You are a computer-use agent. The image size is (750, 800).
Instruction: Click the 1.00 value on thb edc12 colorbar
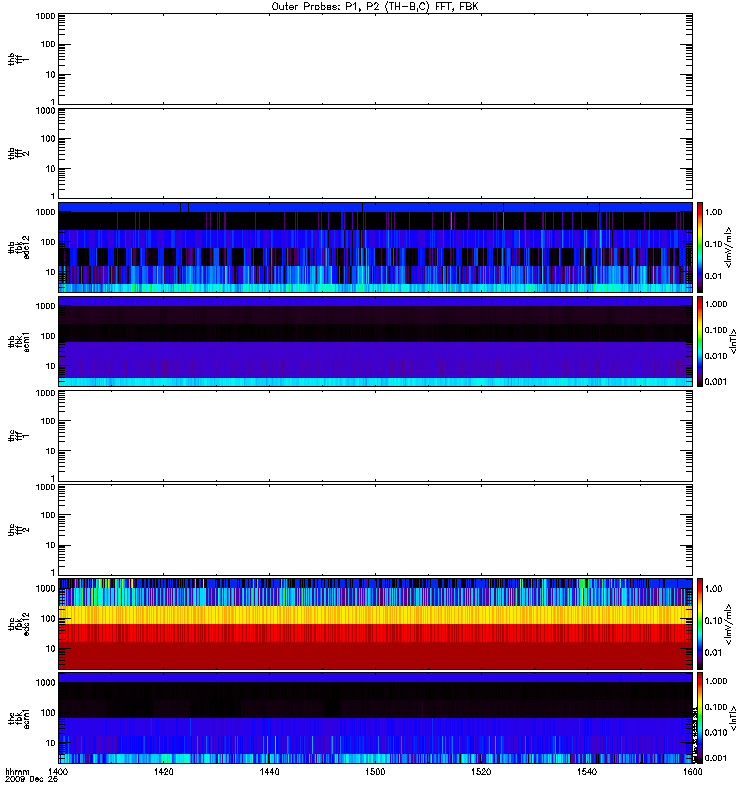tap(714, 212)
